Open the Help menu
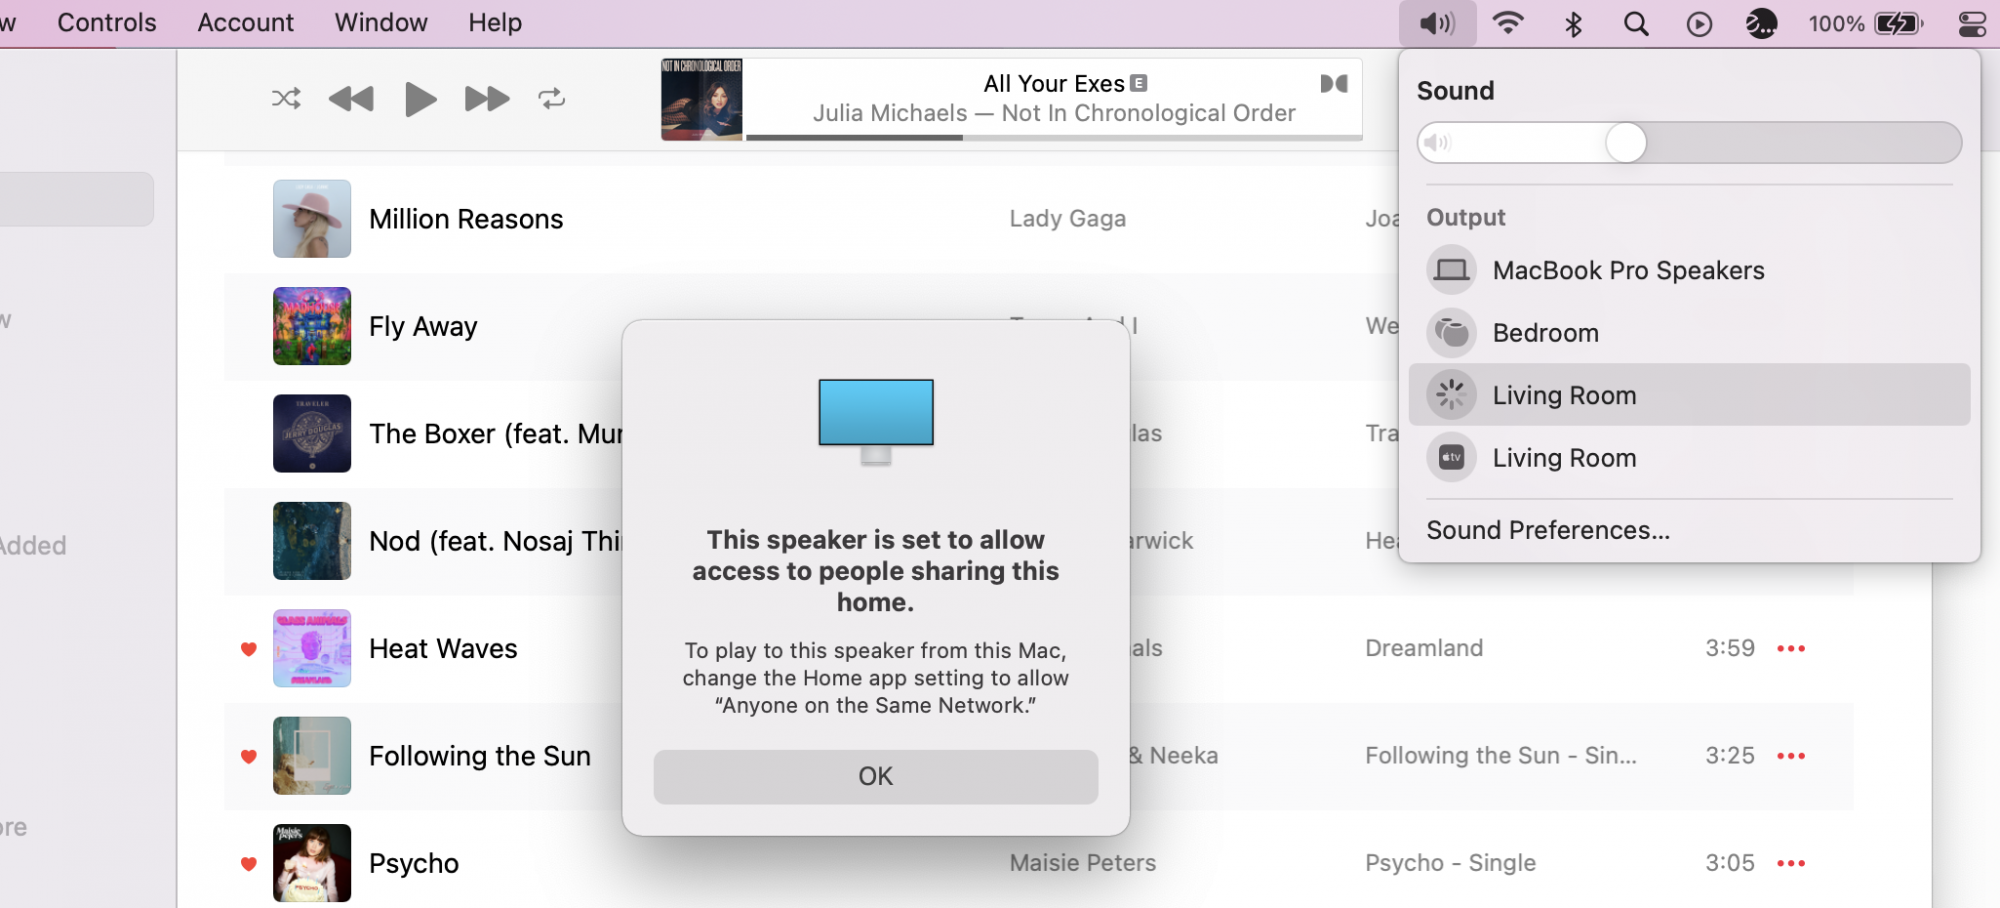This screenshot has width=2000, height=908. pyautogui.click(x=495, y=23)
